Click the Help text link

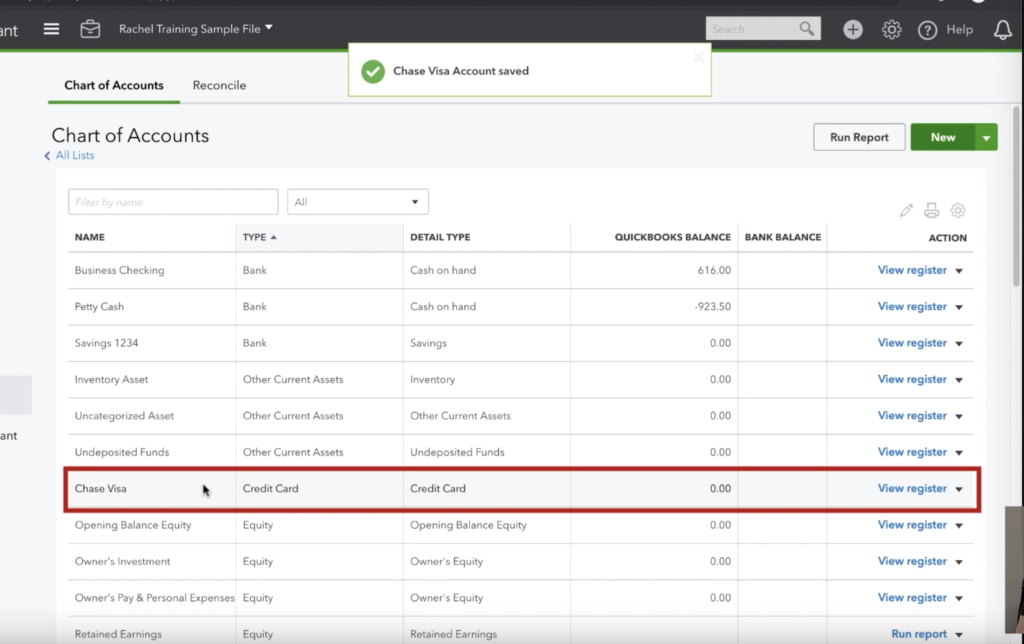(959, 29)
